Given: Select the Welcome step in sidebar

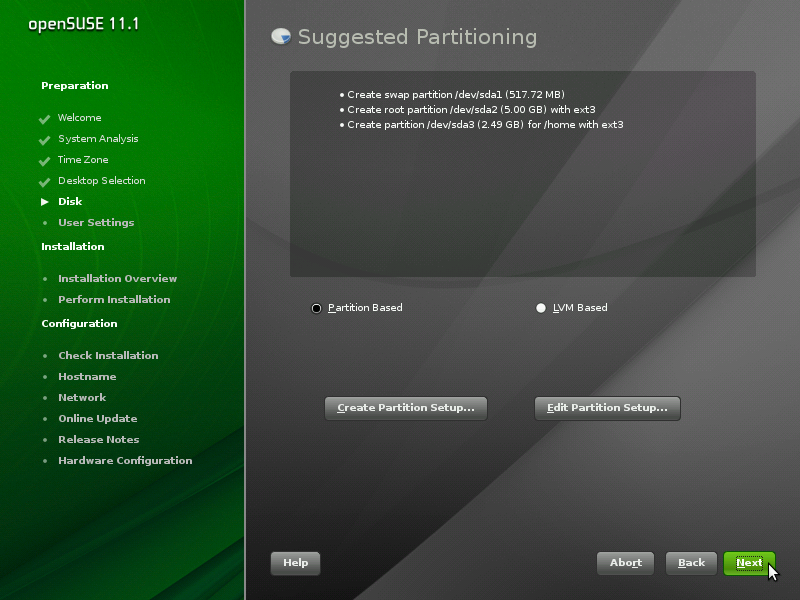Looking at the screenshot, I should pyautogui.click(x=80, y=118).
